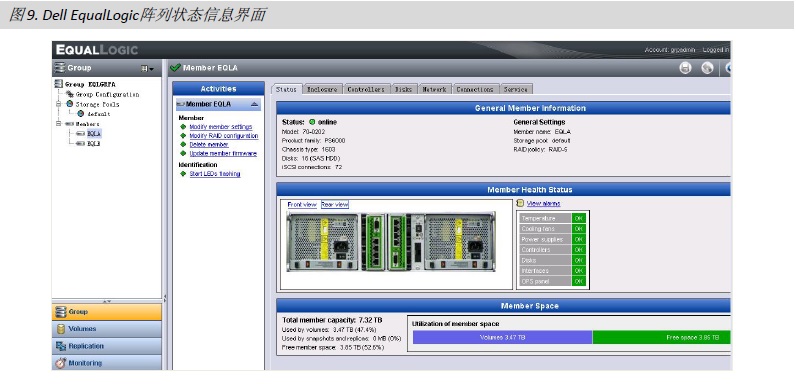Screen dimensions: 796x384
Task: Click the green Free space utilization bar
Action: pyautogui.click(x=661, y=337)
